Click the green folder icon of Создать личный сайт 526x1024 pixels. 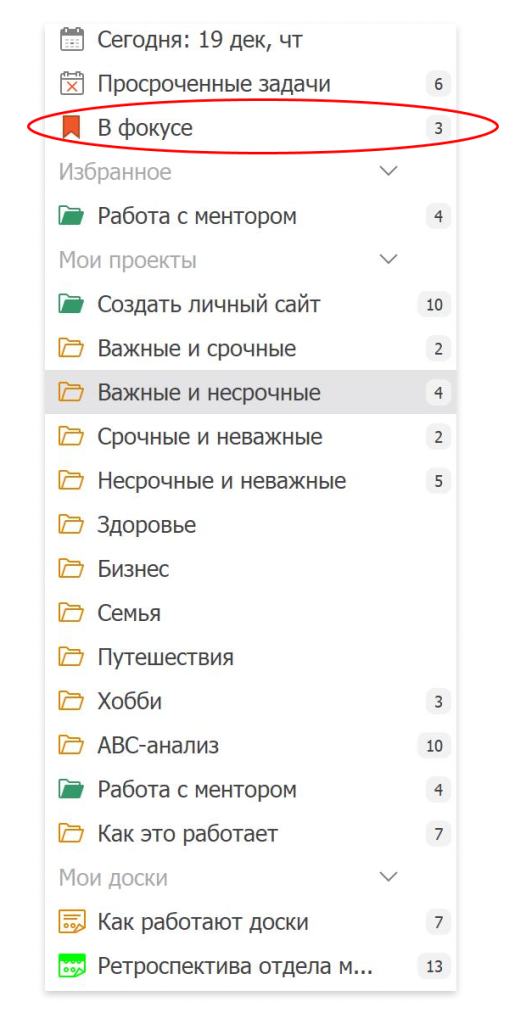pos(71,304)
